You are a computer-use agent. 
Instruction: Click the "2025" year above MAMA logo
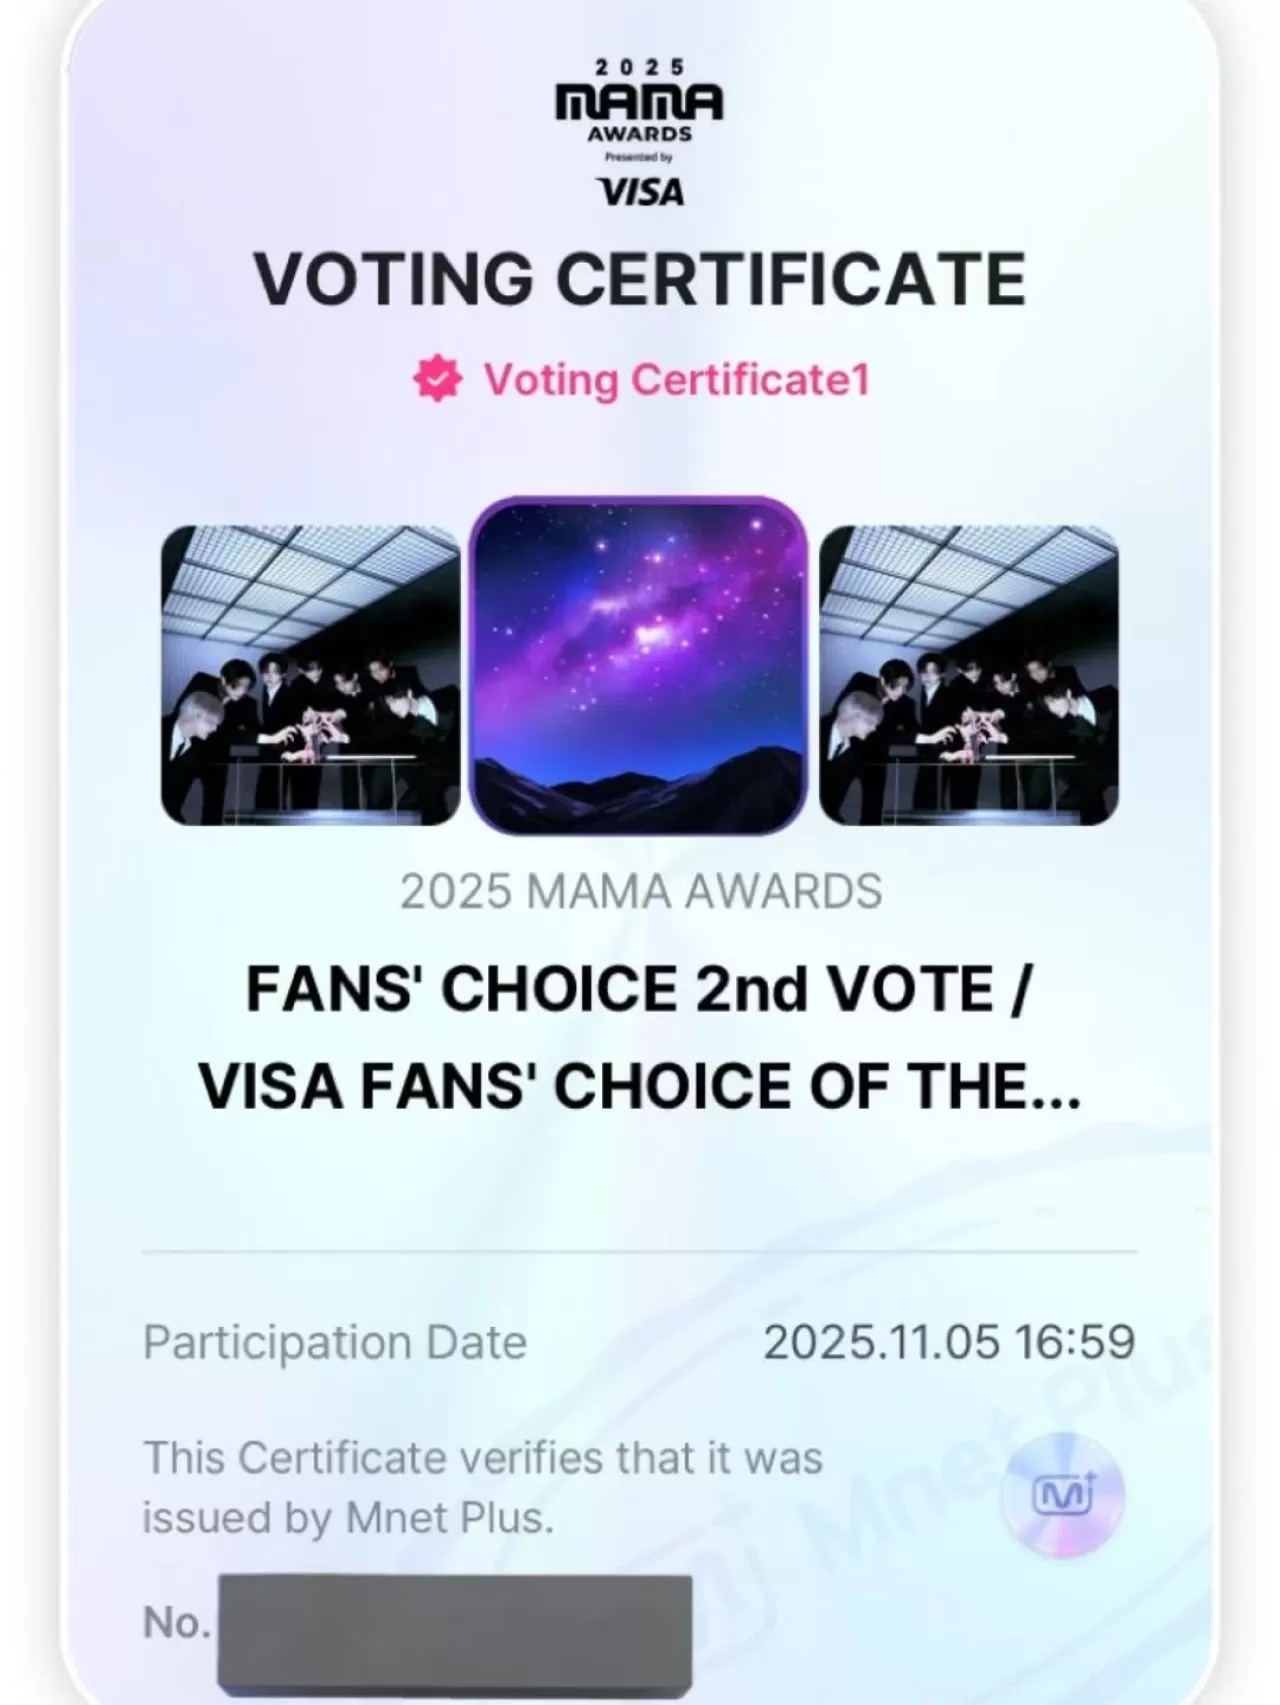(639, 67)
